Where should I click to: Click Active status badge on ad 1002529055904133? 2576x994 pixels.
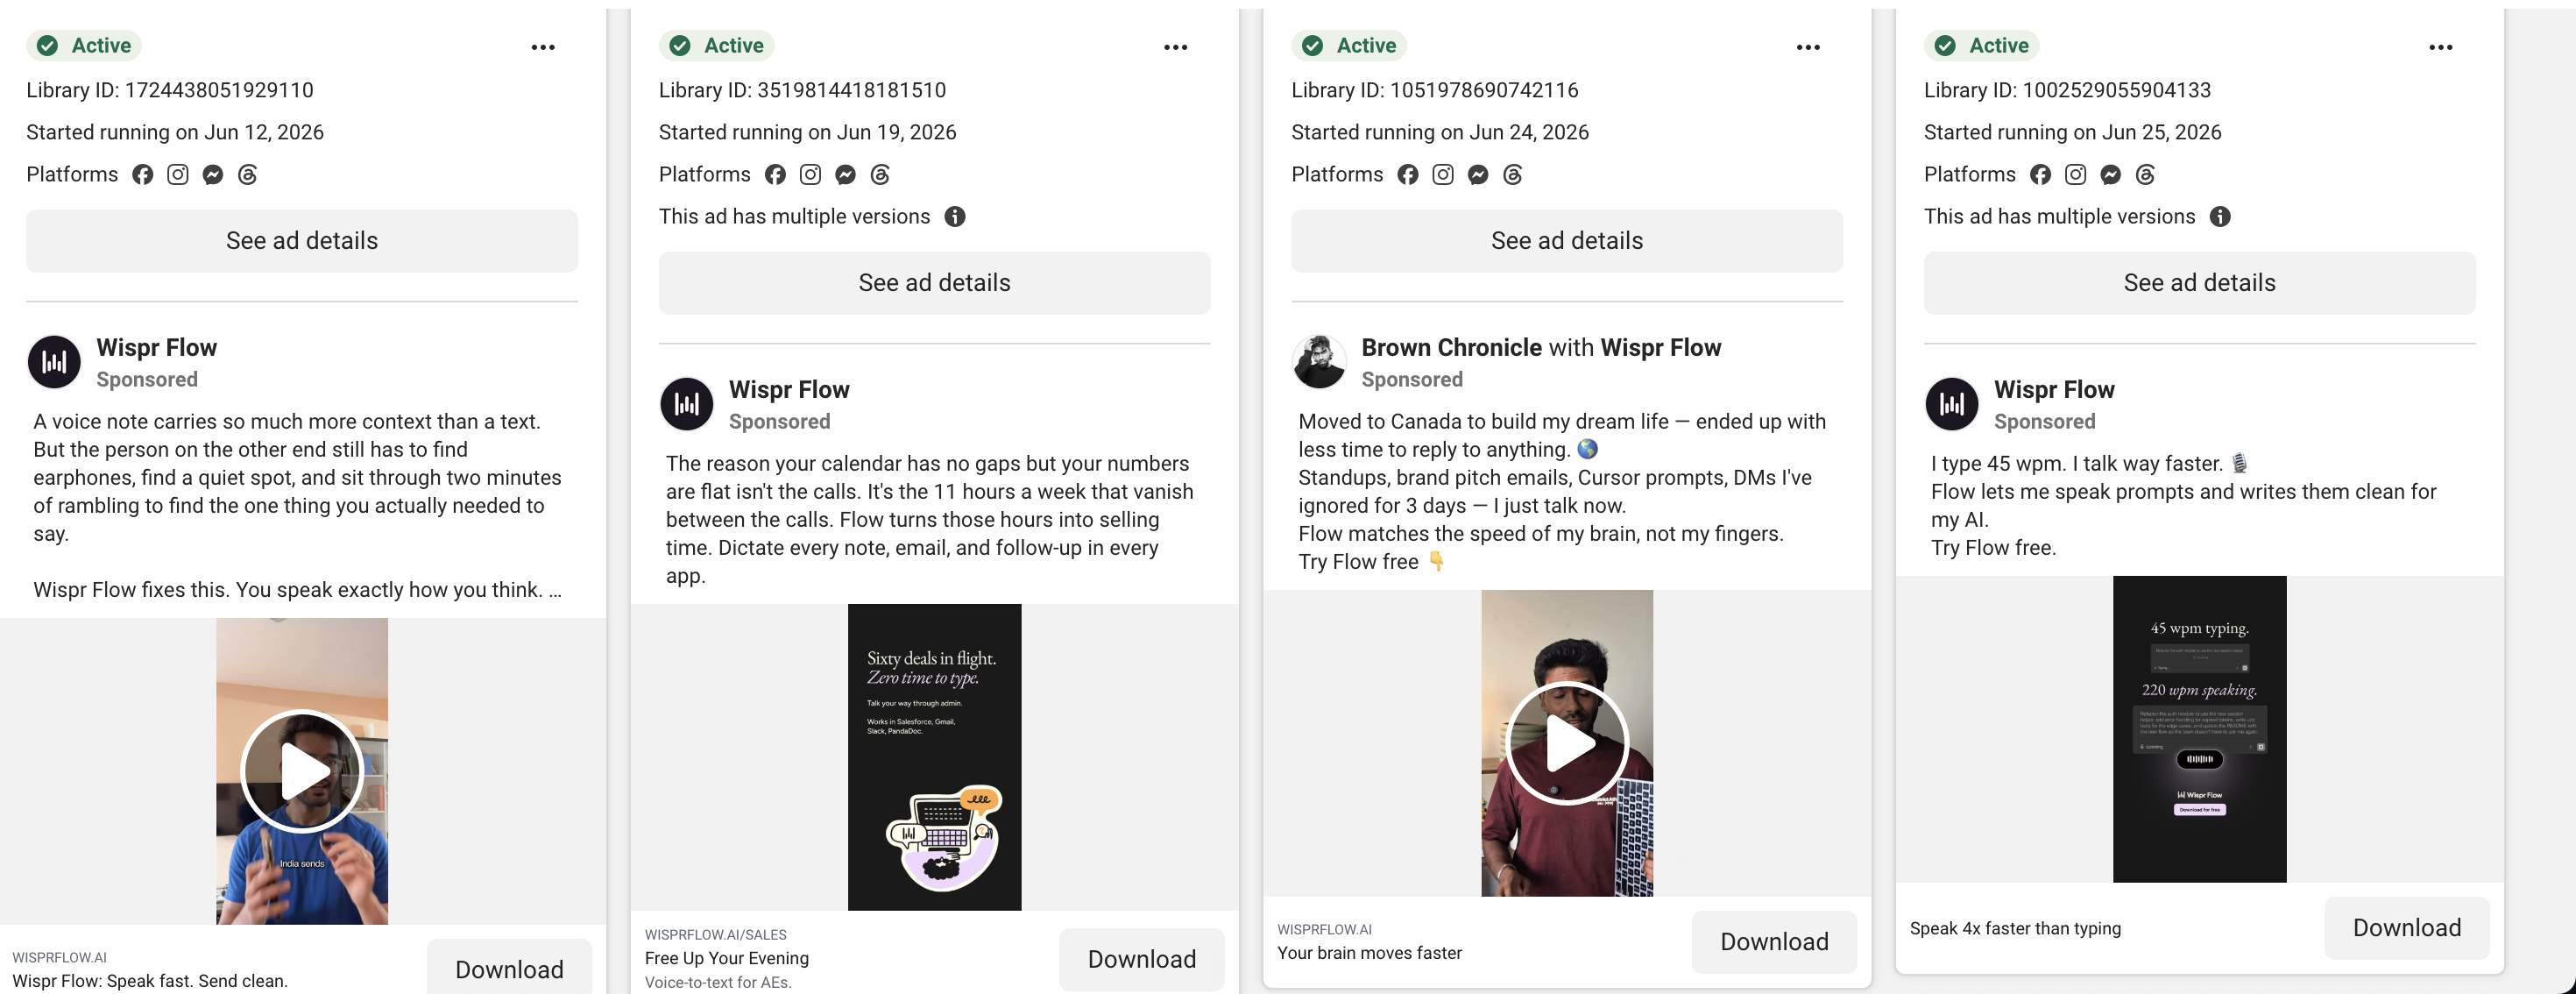point(1982,45)
